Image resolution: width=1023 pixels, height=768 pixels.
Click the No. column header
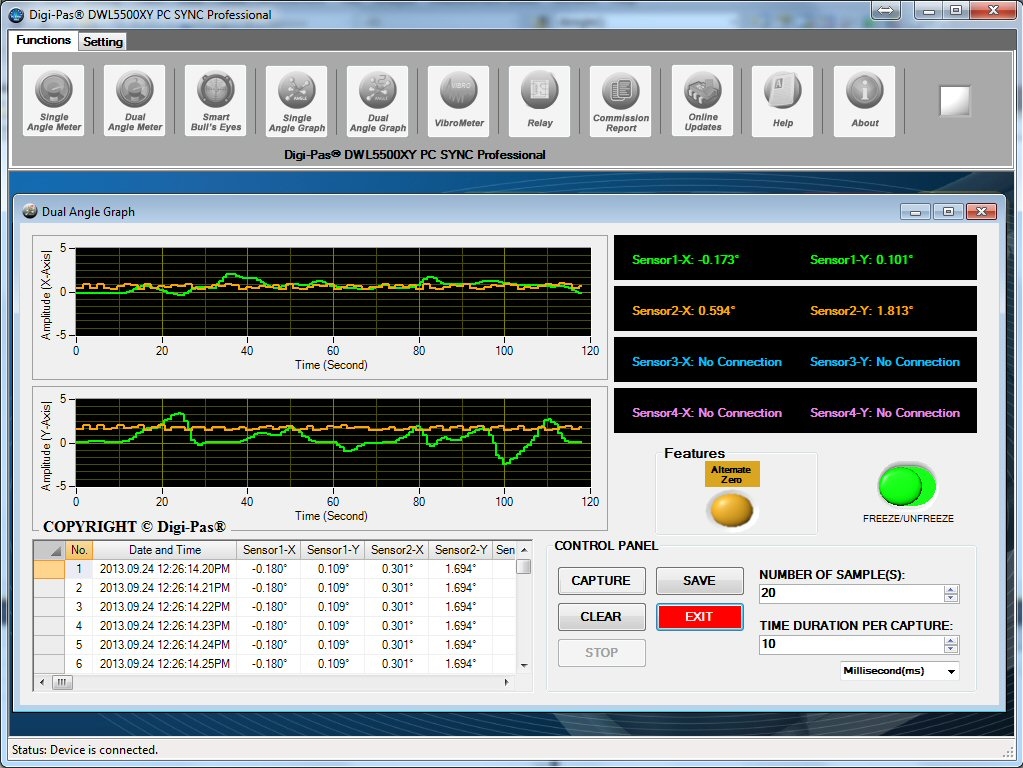point(79,550)
